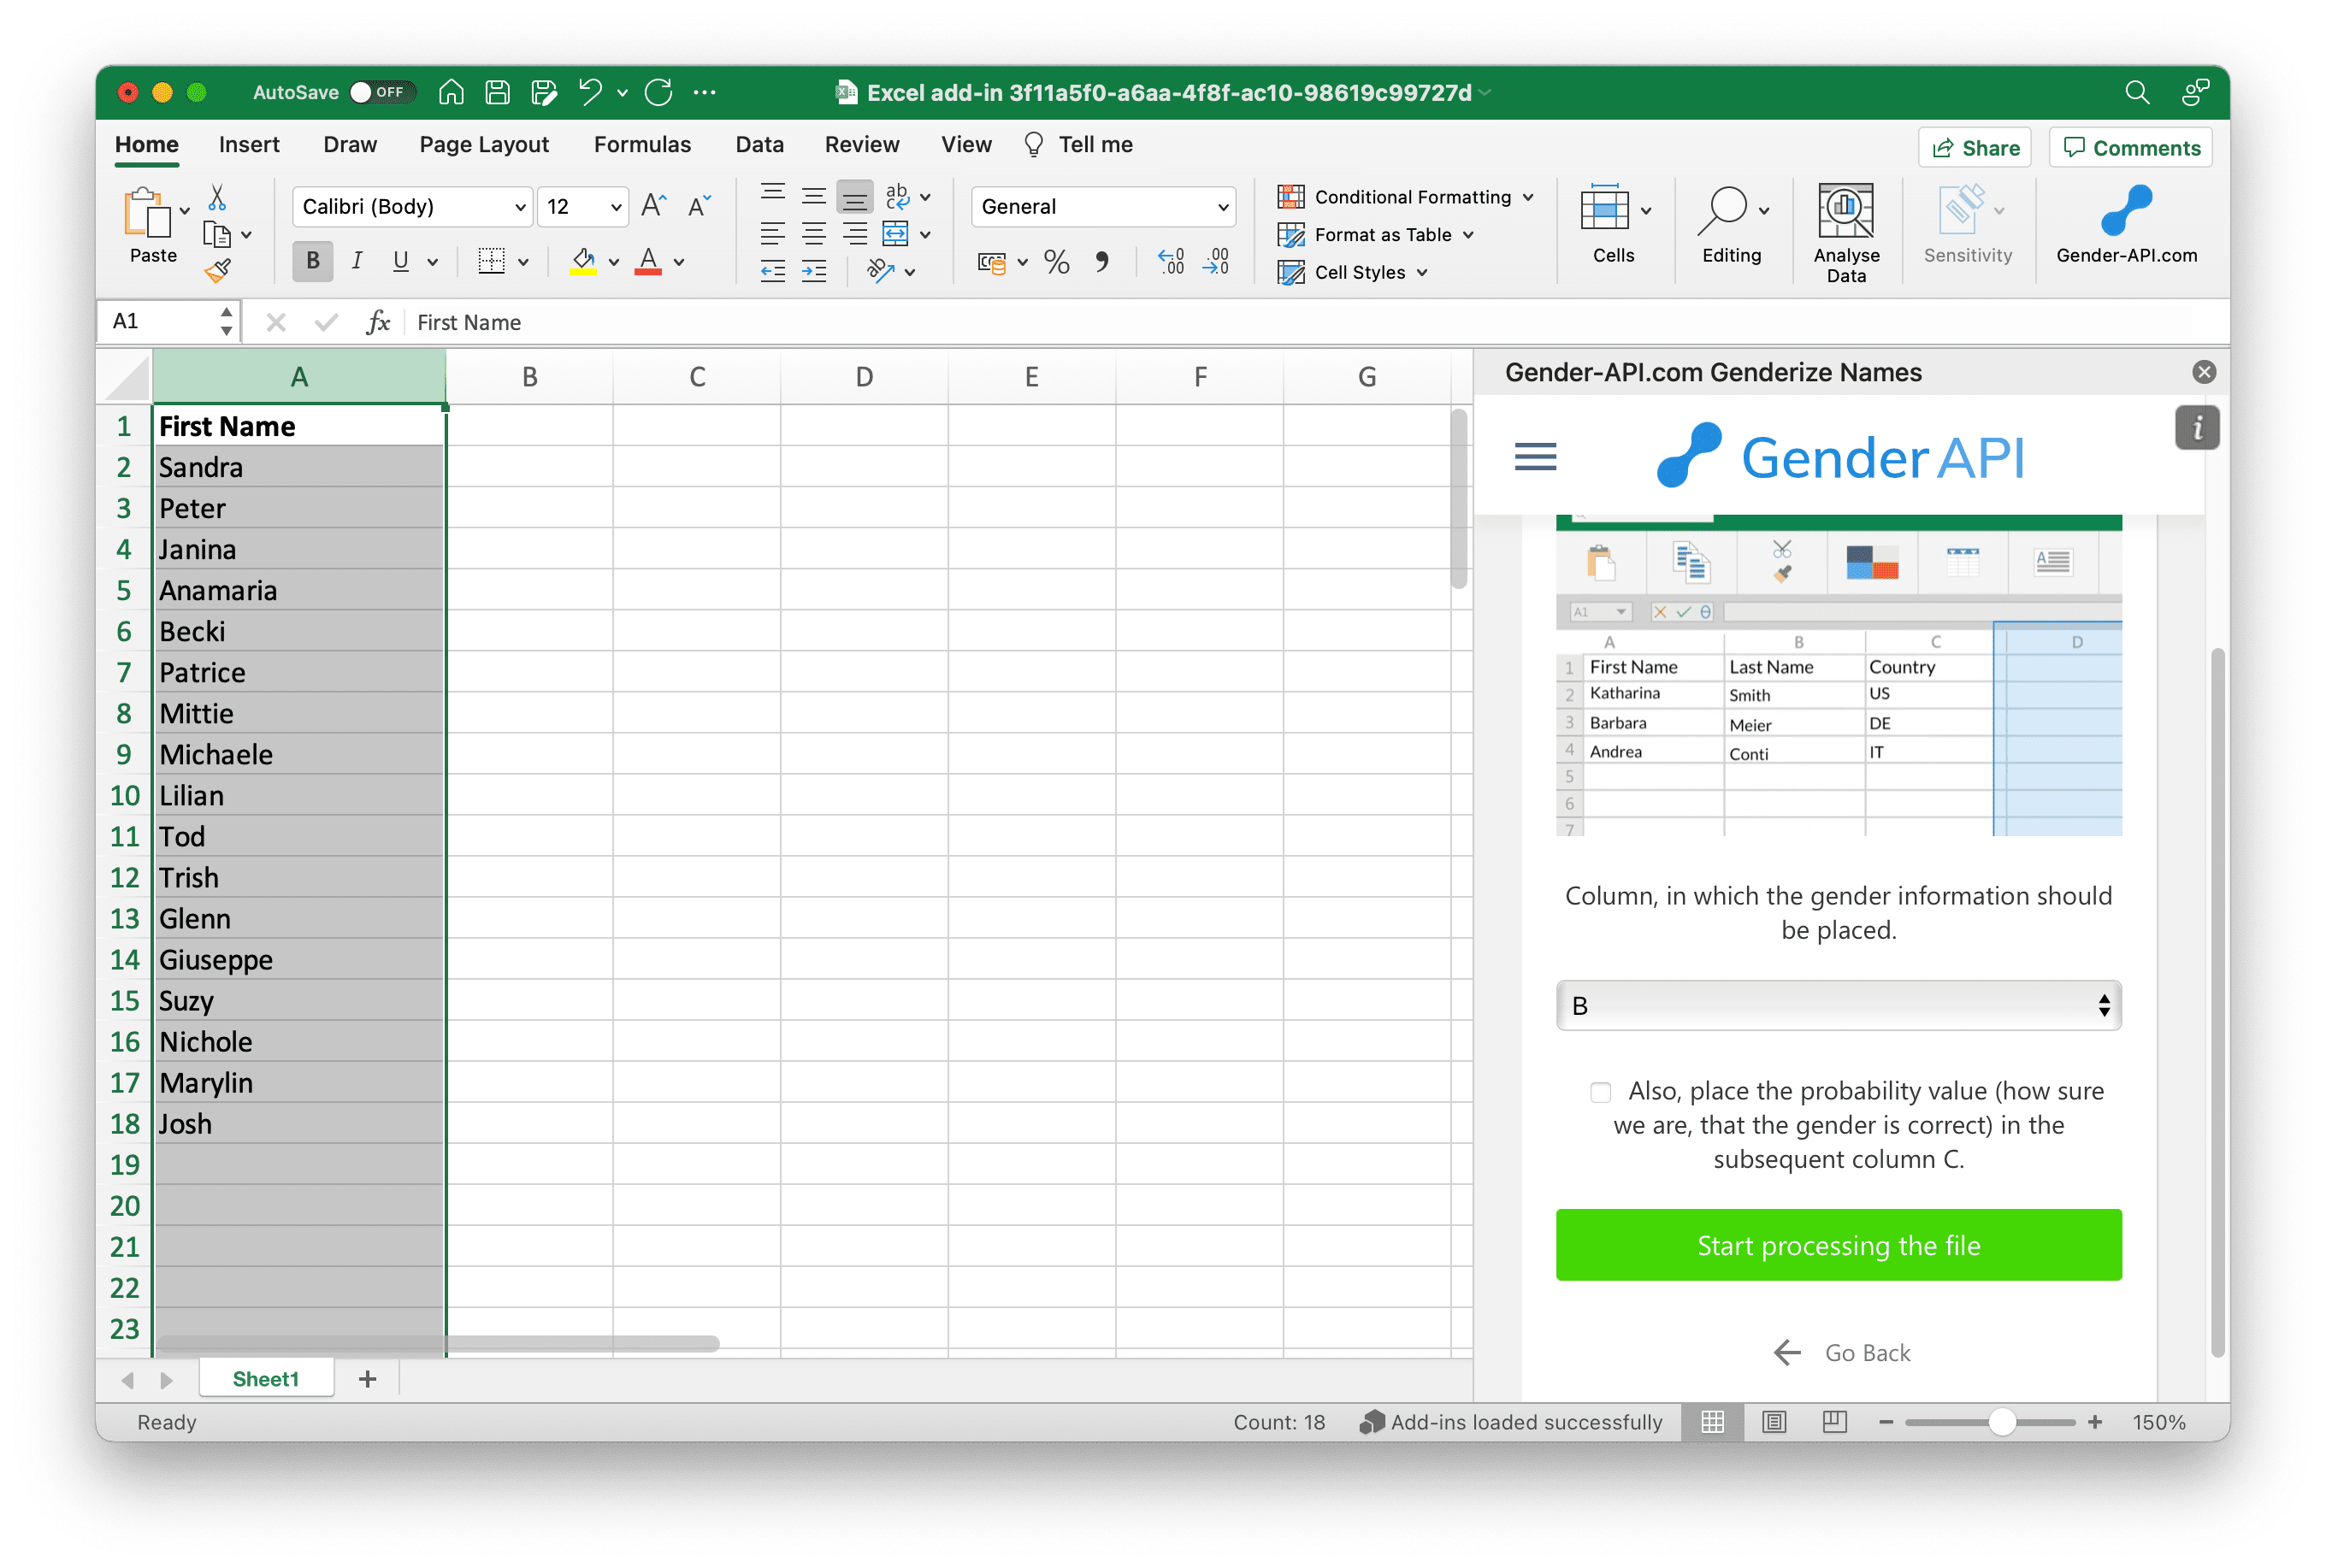Apply percent style format

pos(1057,262)
